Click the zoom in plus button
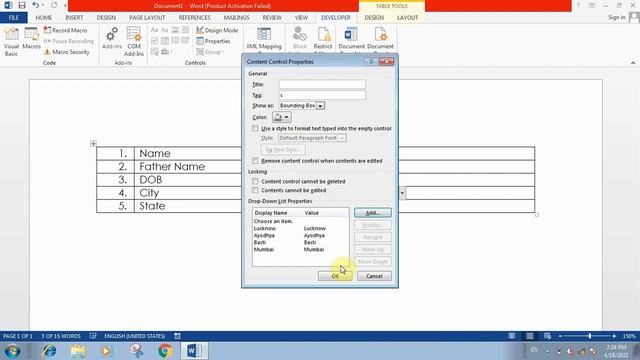The image size is (640, 360). point(614,336)
